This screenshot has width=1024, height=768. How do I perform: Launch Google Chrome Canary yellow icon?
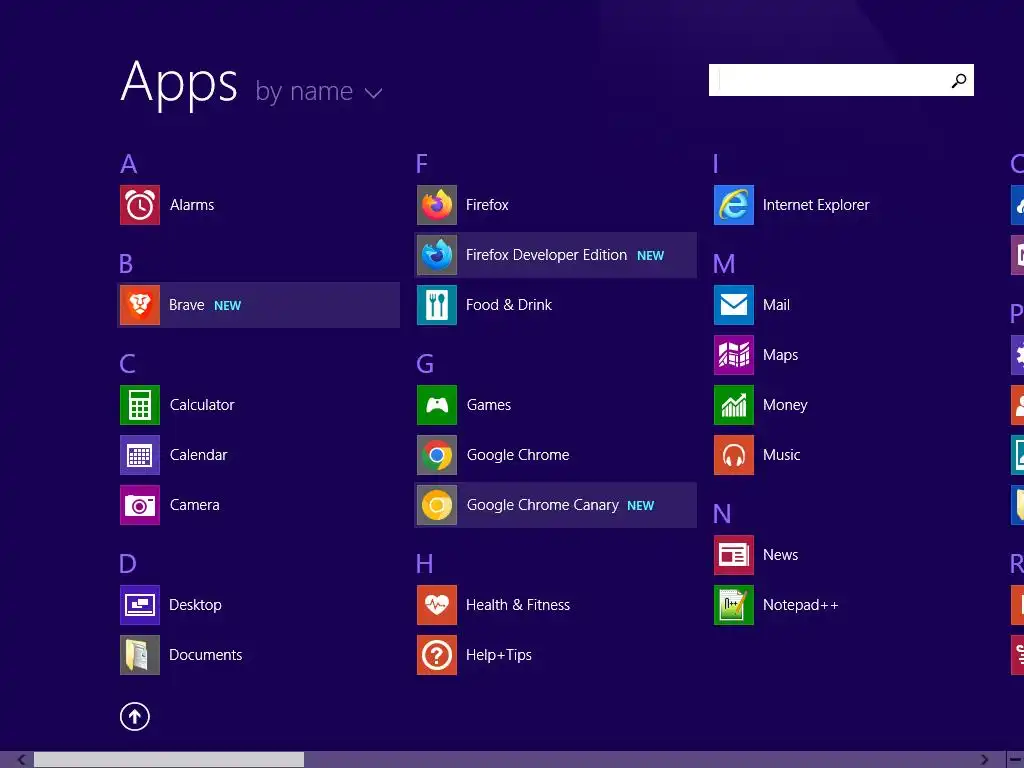click(437, 505)
